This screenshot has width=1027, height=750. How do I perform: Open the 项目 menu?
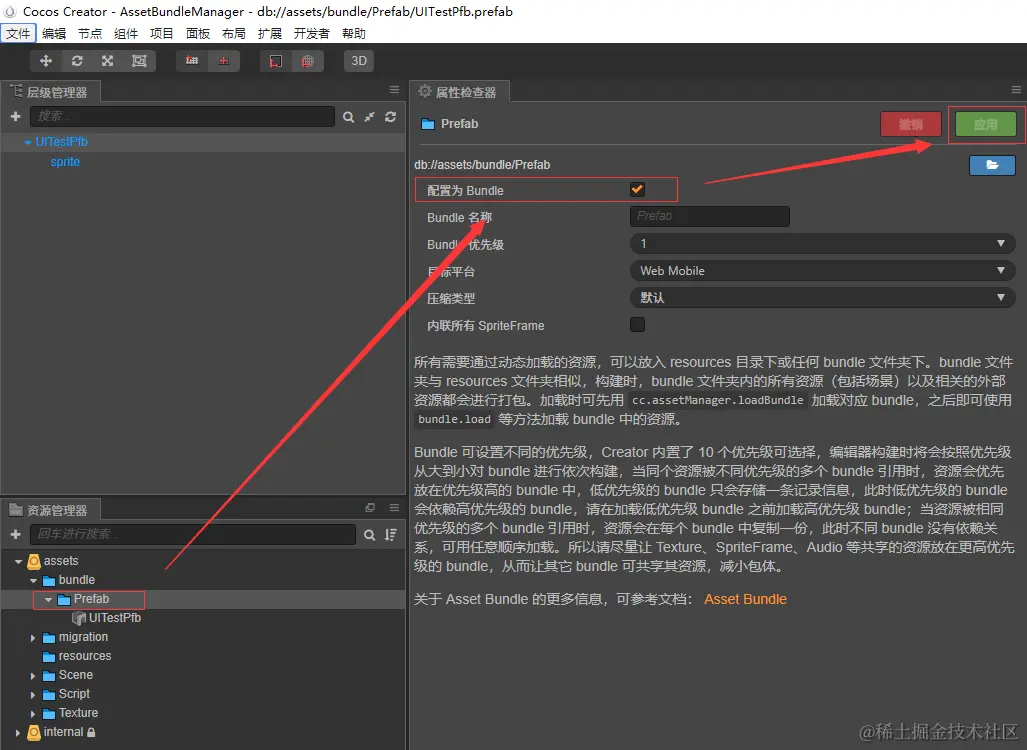[162, 33]
